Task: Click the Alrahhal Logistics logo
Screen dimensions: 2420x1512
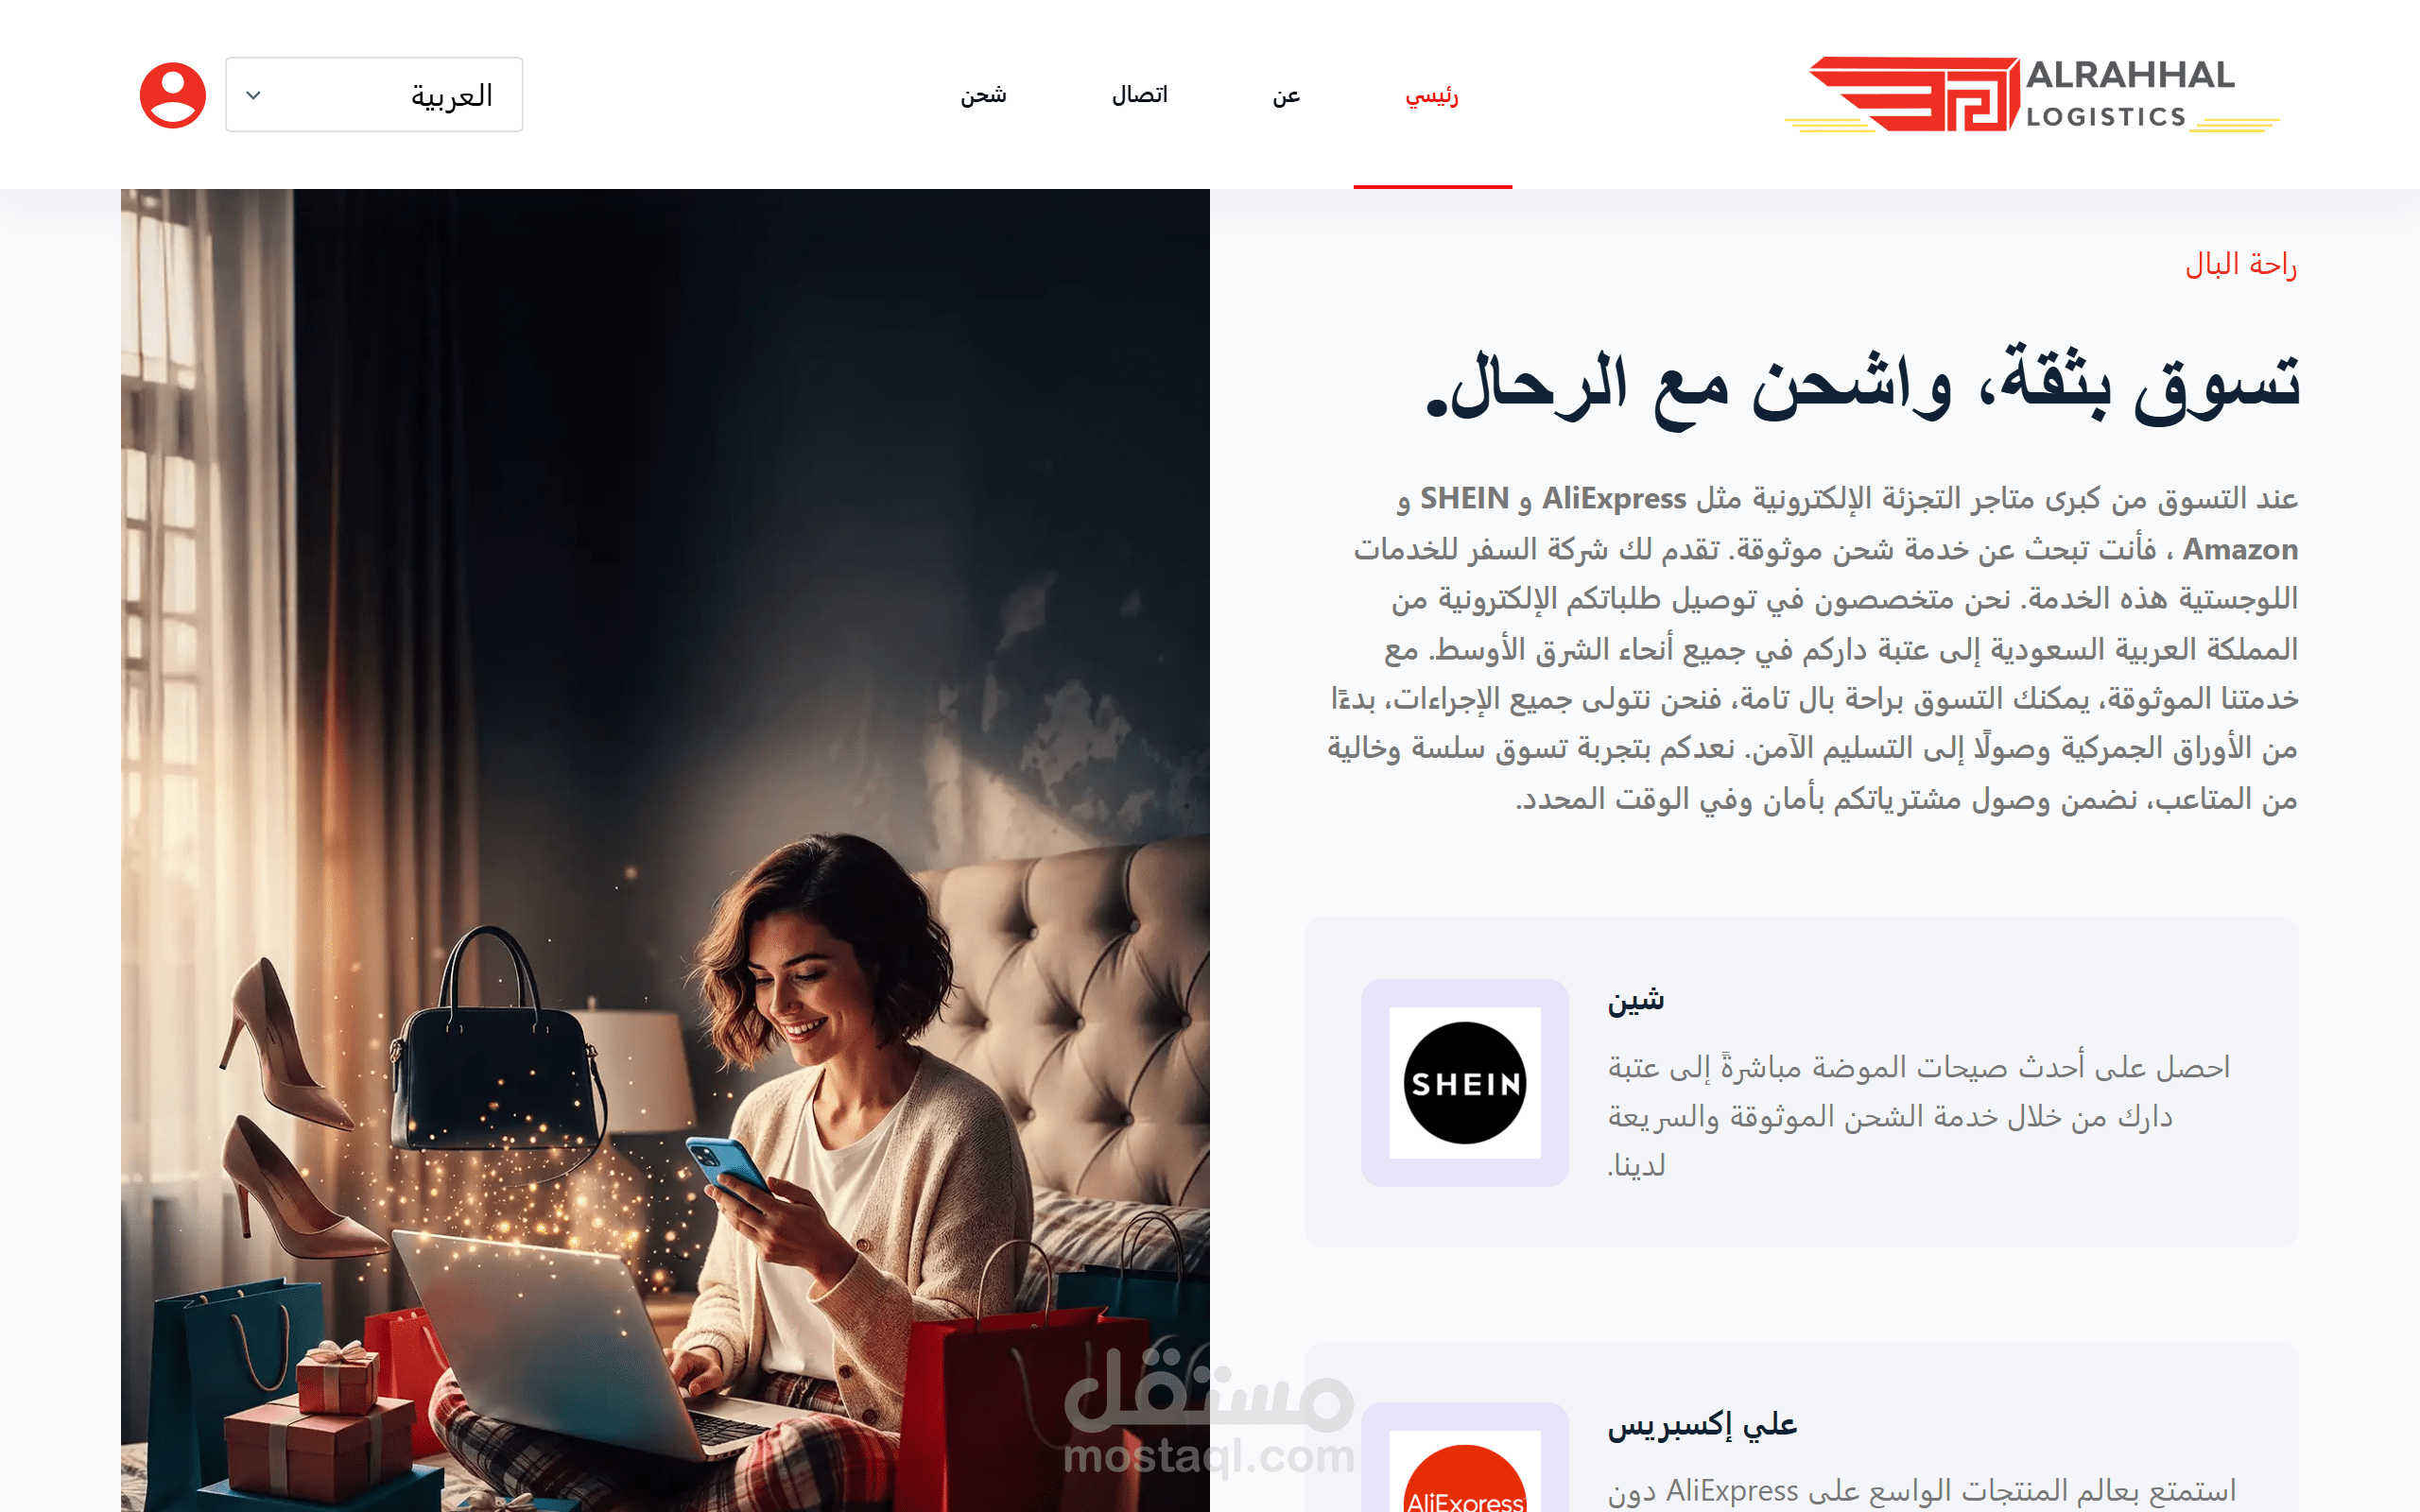Action: click(x=2032, y=95)
